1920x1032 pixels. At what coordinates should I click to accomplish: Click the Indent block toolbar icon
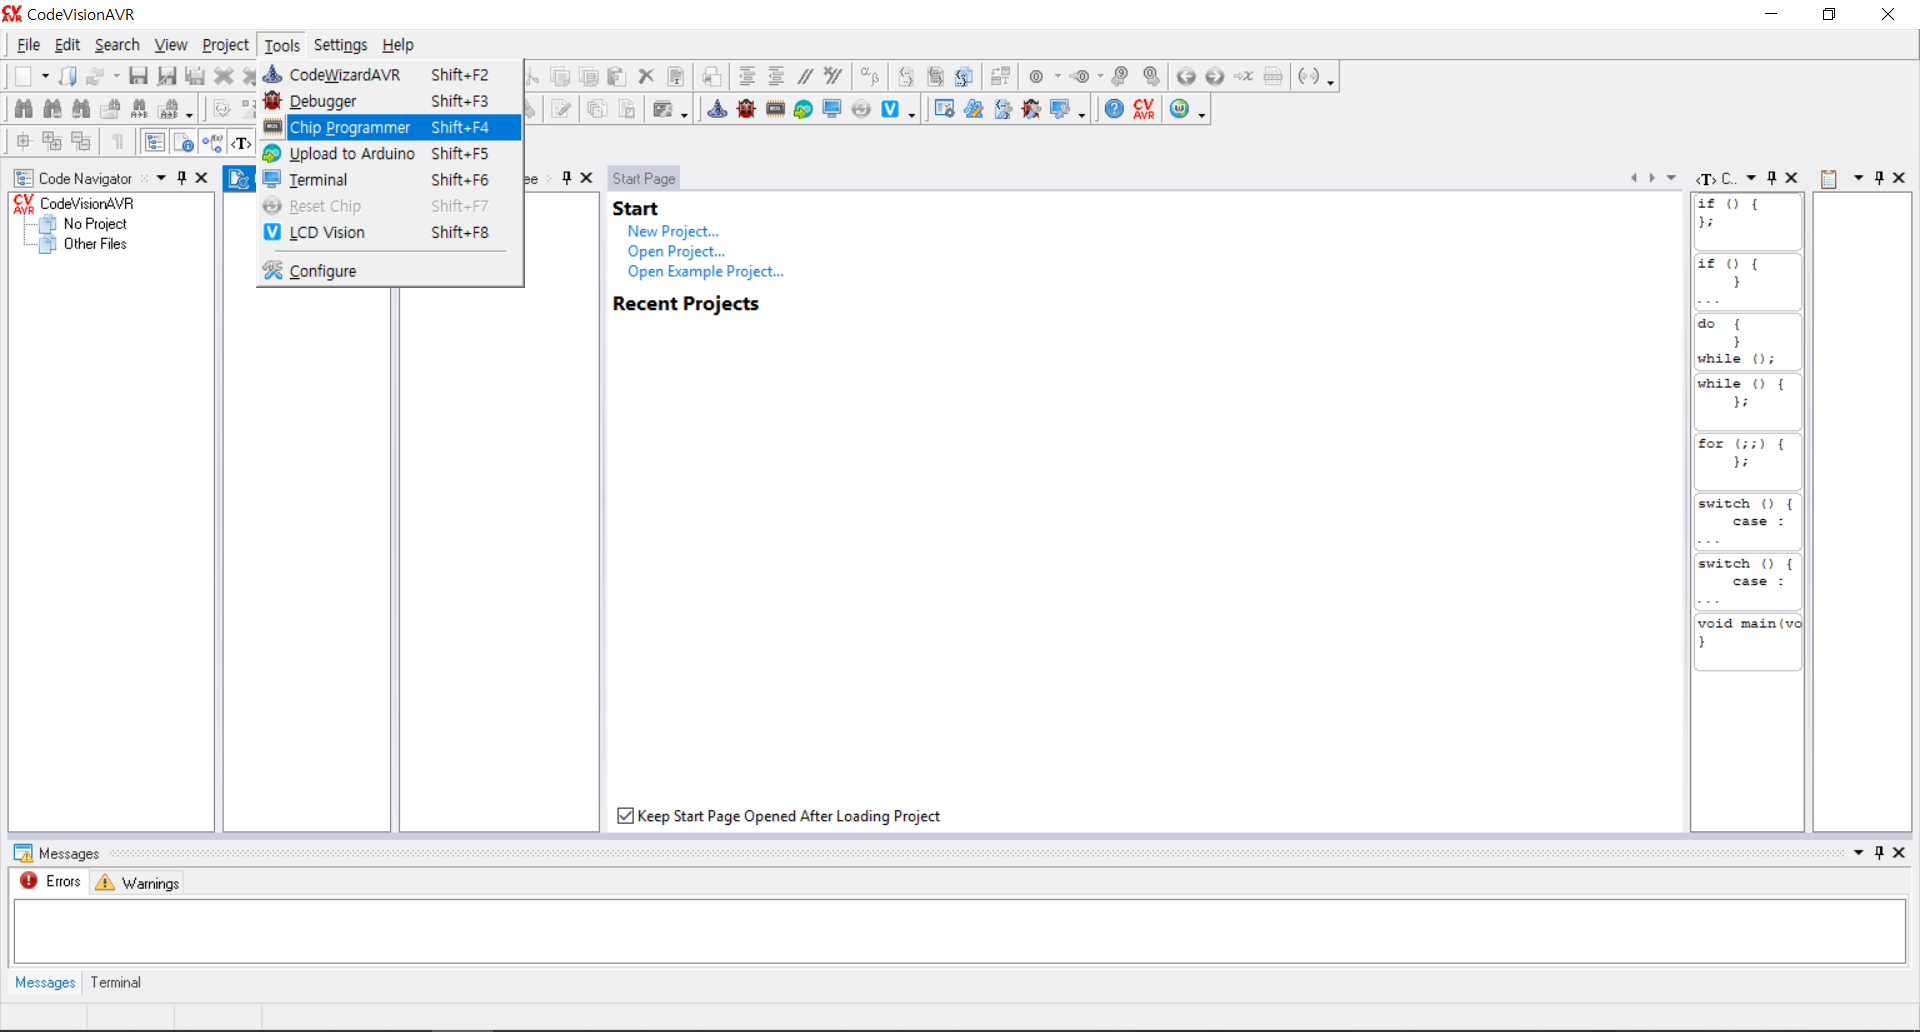(747, 76)
